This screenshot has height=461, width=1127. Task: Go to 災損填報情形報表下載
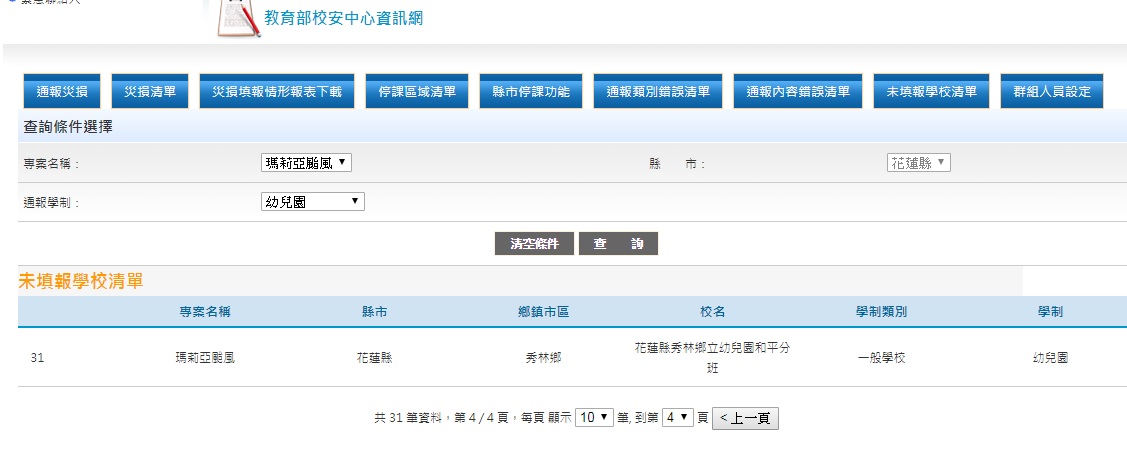pyautogui.click(x=277, y=92)
